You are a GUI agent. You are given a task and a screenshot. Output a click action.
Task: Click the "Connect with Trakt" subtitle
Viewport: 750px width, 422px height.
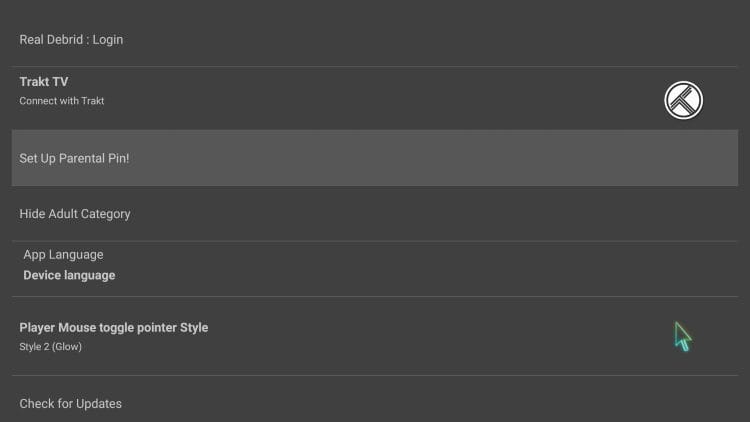click(62, 101)
